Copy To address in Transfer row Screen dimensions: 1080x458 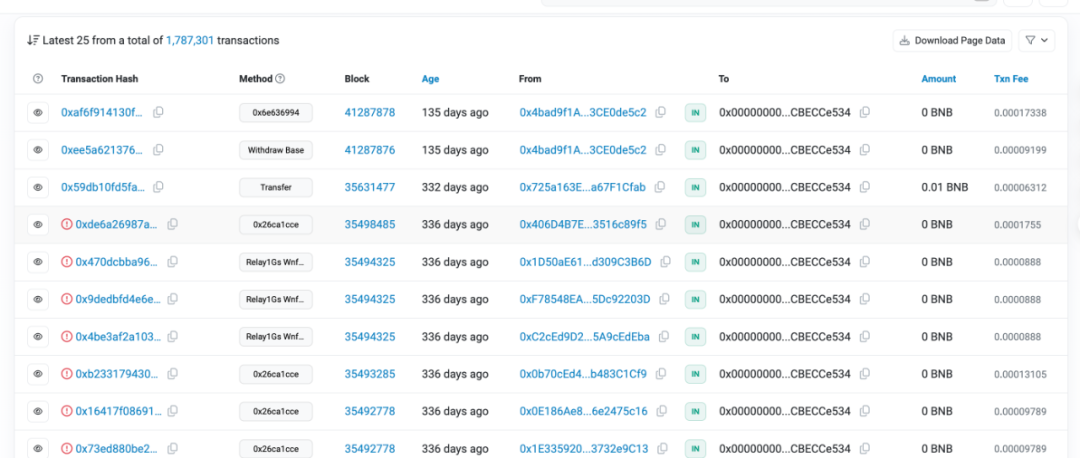[865, 187]
